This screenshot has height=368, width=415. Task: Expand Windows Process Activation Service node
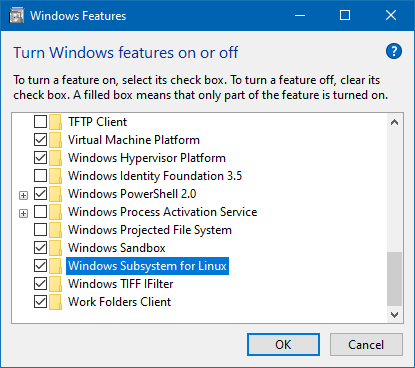click(23, 213)
